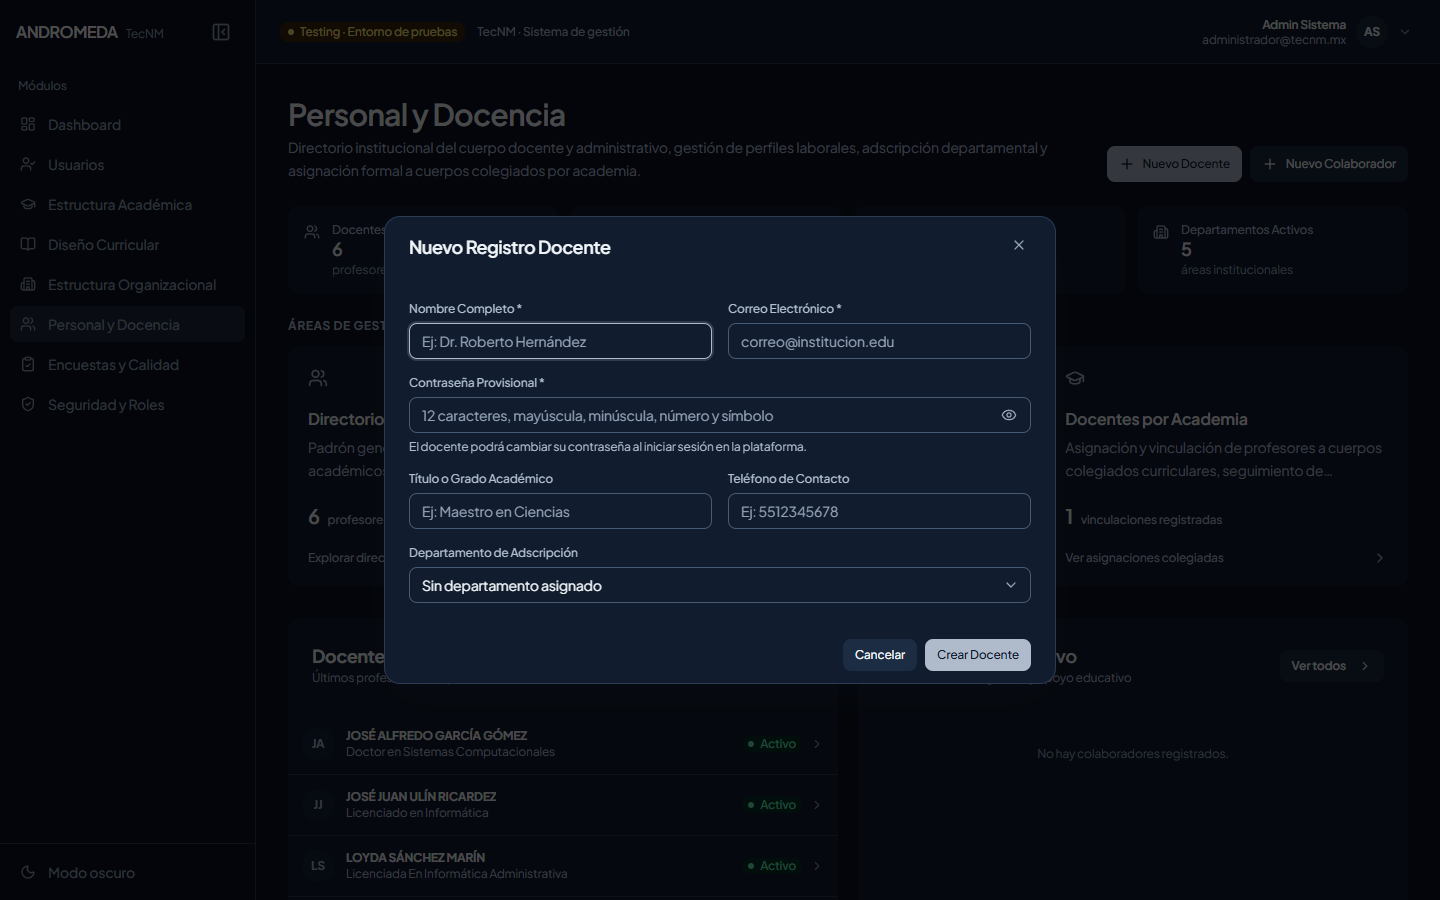Click Título o Grado Académico field

[560, 511]
